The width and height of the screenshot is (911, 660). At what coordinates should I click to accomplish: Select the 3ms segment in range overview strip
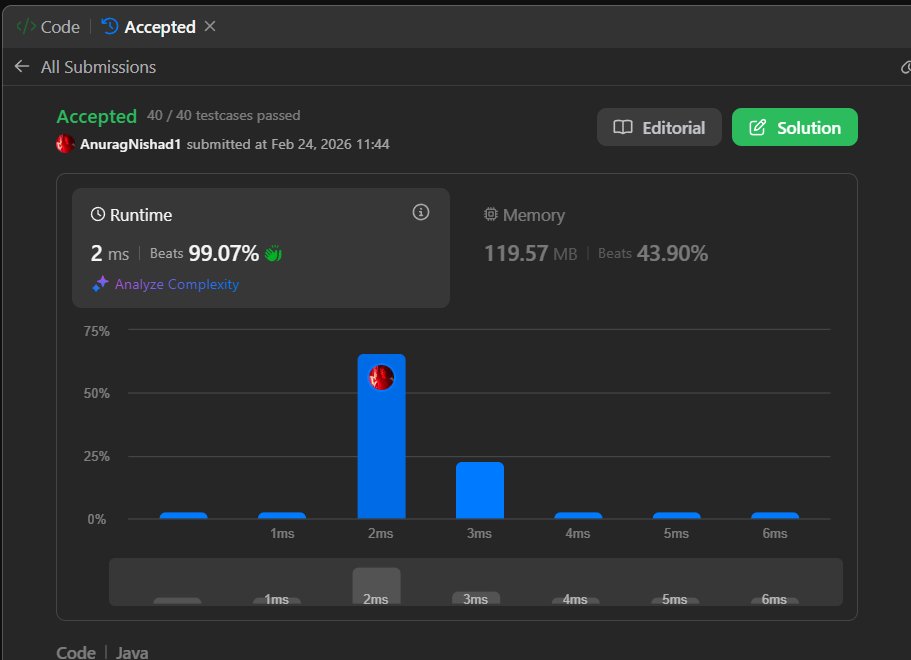click(476, 598)
